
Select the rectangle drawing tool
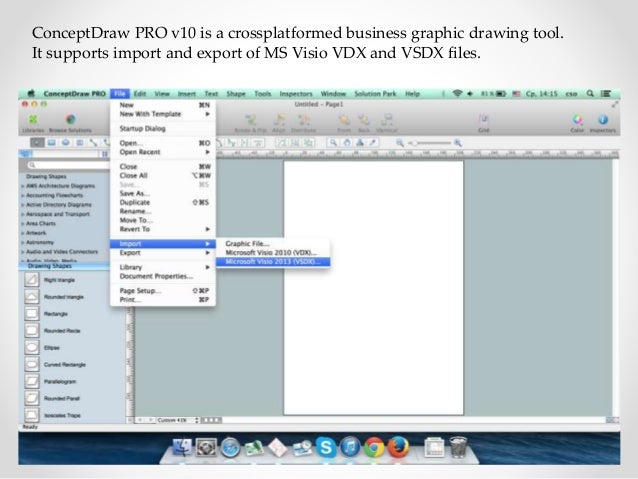51,143
